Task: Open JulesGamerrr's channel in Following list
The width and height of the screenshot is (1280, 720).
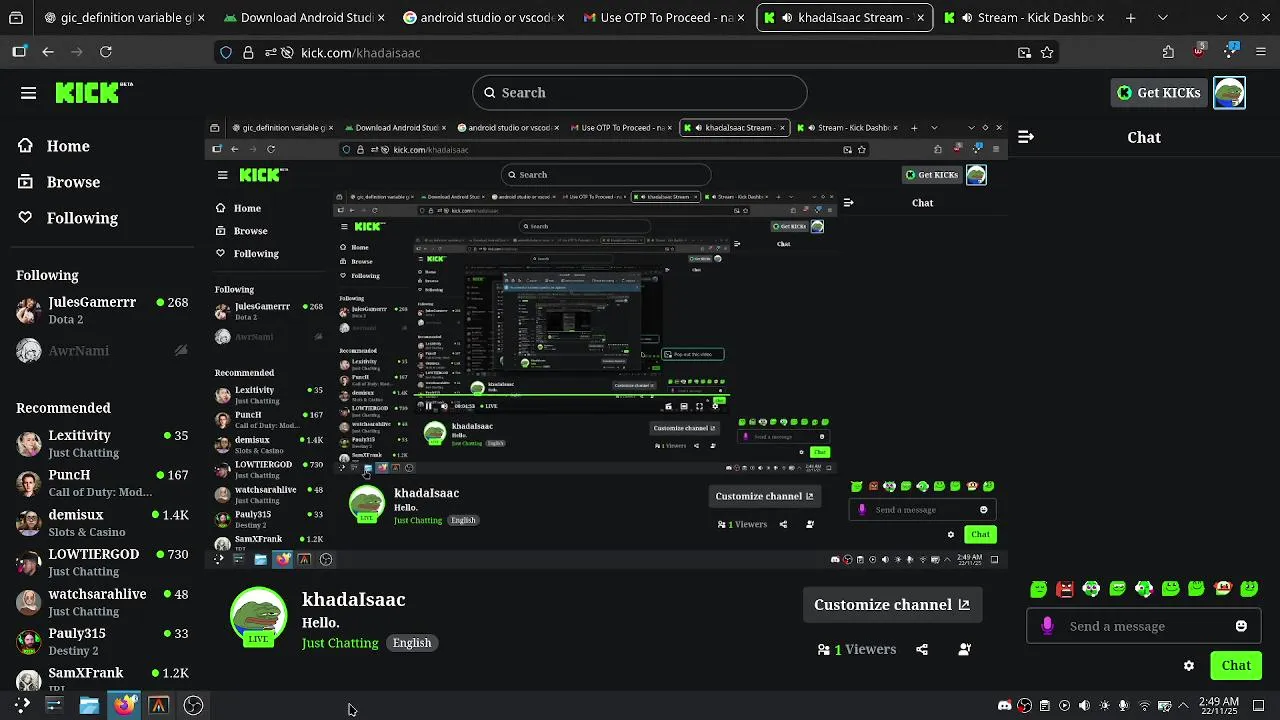Action: point(102,310)
